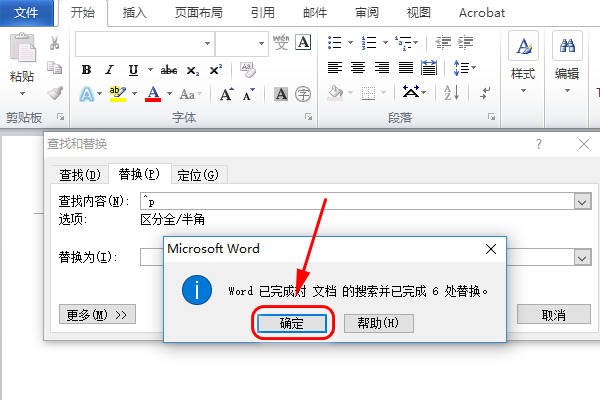Click the Line Spacing icon

[x=461, y=68]
